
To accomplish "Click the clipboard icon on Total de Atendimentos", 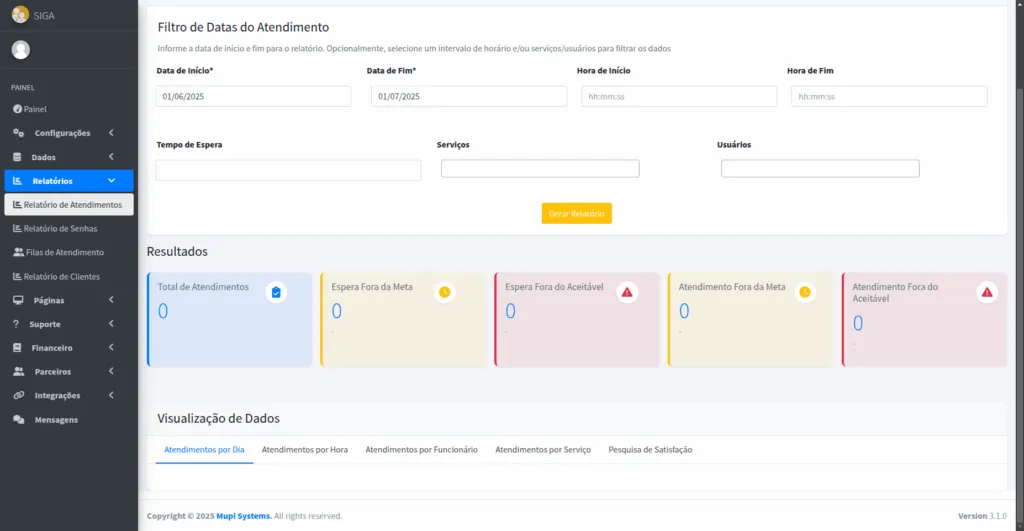I will (276, 292).
